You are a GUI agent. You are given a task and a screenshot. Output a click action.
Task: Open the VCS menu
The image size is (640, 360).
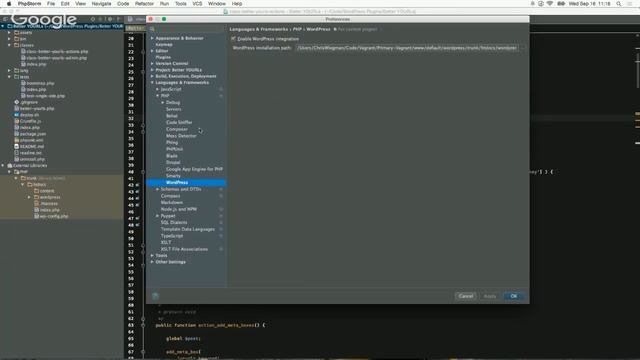(x=197, y=4)
